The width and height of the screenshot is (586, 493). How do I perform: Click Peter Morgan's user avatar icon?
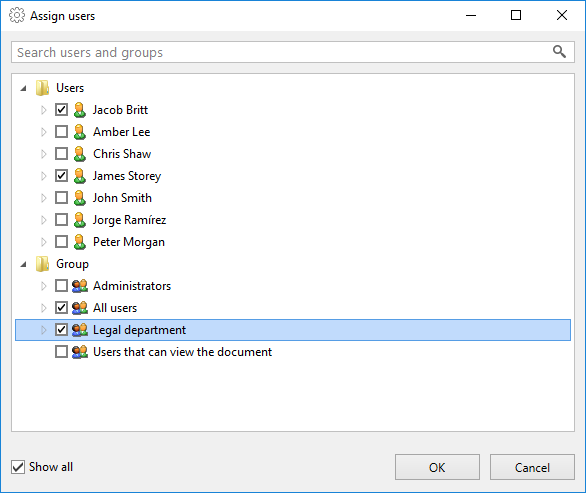point(80,242)
